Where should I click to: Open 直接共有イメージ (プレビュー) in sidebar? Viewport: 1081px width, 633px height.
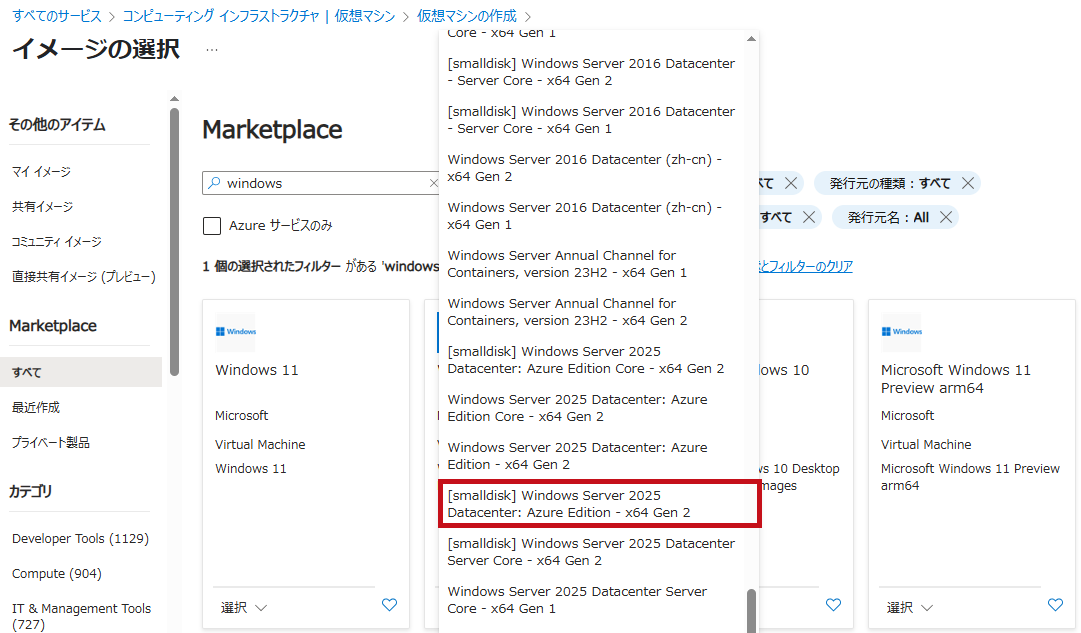click(83, 277)
